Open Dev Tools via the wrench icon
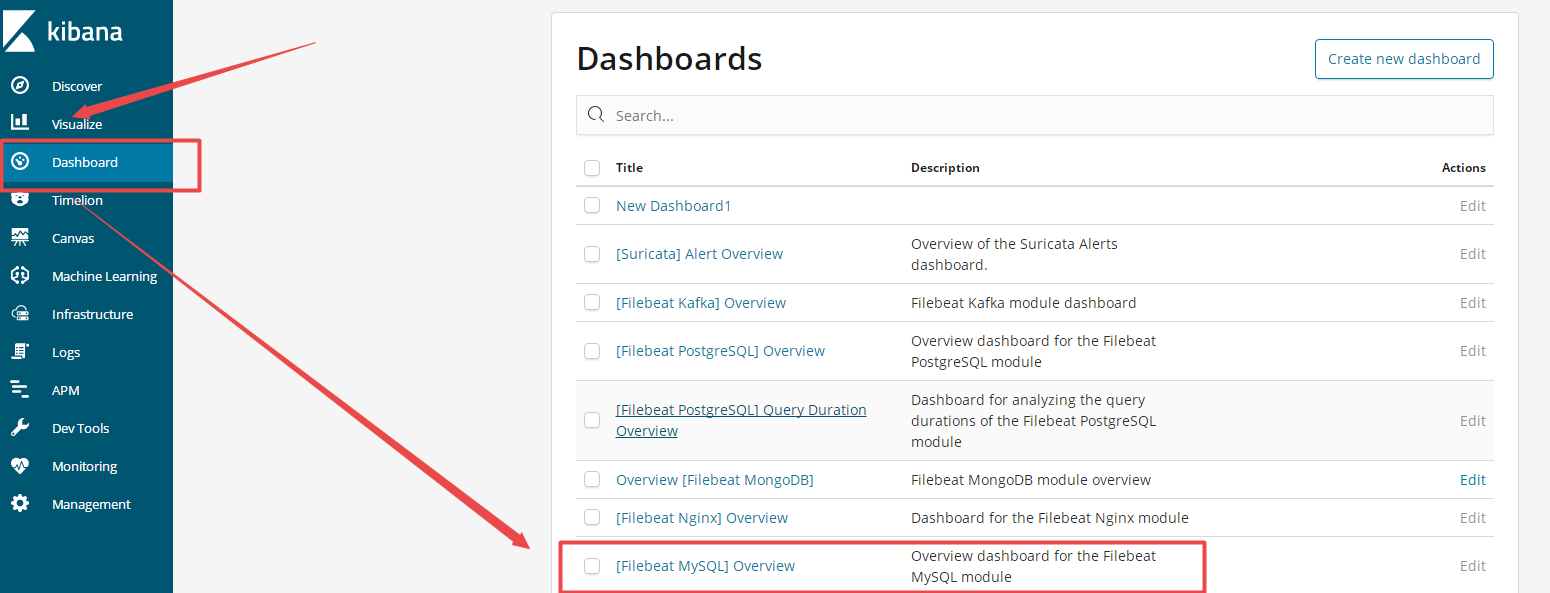 [20, 428]
